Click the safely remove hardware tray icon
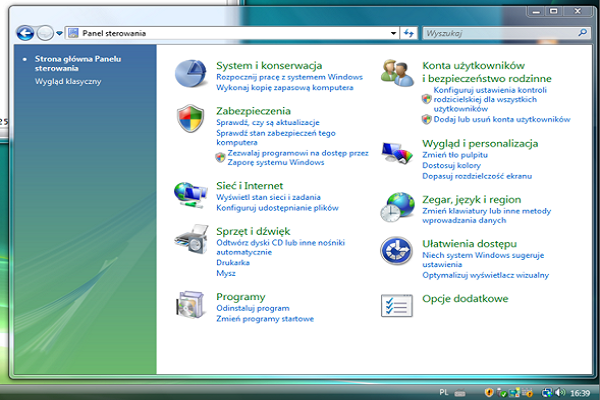This screenshot has width=600, height=400. coord(502,392)
